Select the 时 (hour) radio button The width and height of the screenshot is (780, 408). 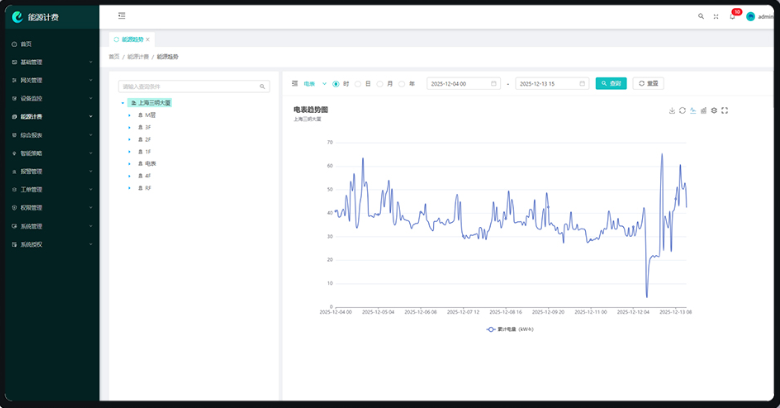pyautogui.click(x=336, y=84)
